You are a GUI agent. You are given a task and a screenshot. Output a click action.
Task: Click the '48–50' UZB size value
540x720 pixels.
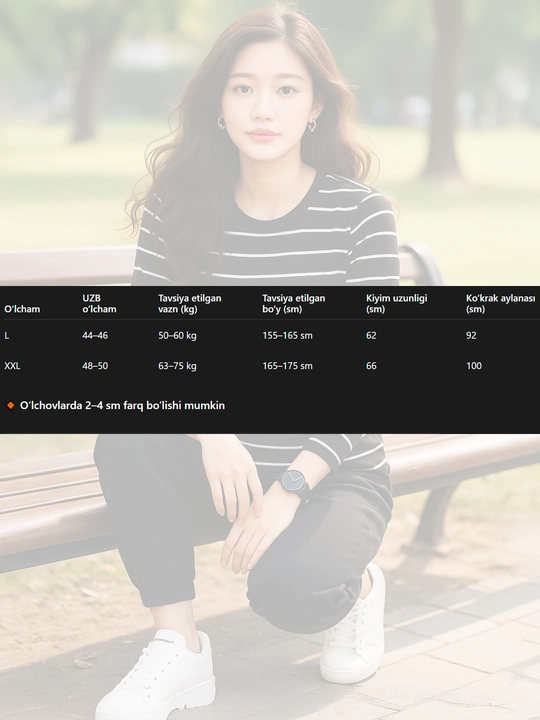[x=95, y=366]
